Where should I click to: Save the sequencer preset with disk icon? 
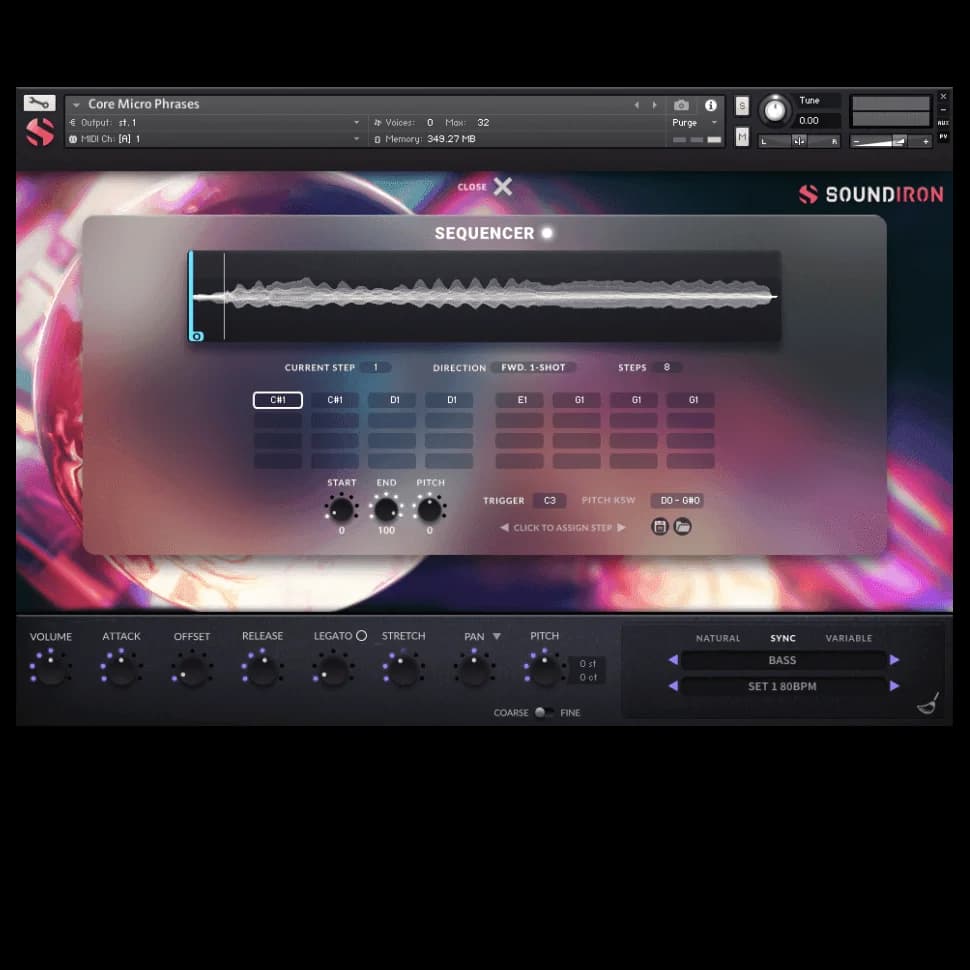pyautogui.click(x=660, y=526)
